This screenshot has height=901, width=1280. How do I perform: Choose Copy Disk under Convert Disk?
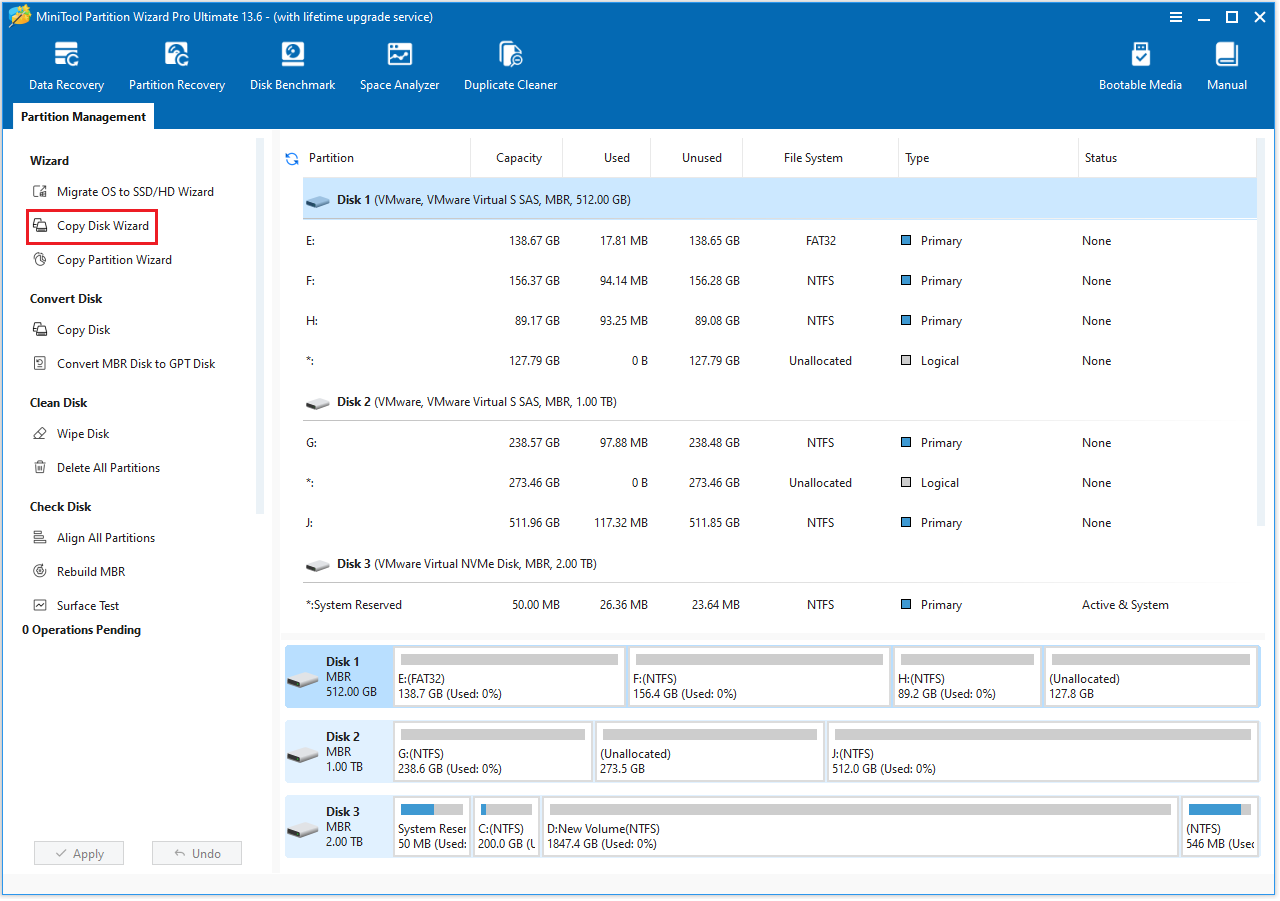pyautogui.click(x=72, y=330)
